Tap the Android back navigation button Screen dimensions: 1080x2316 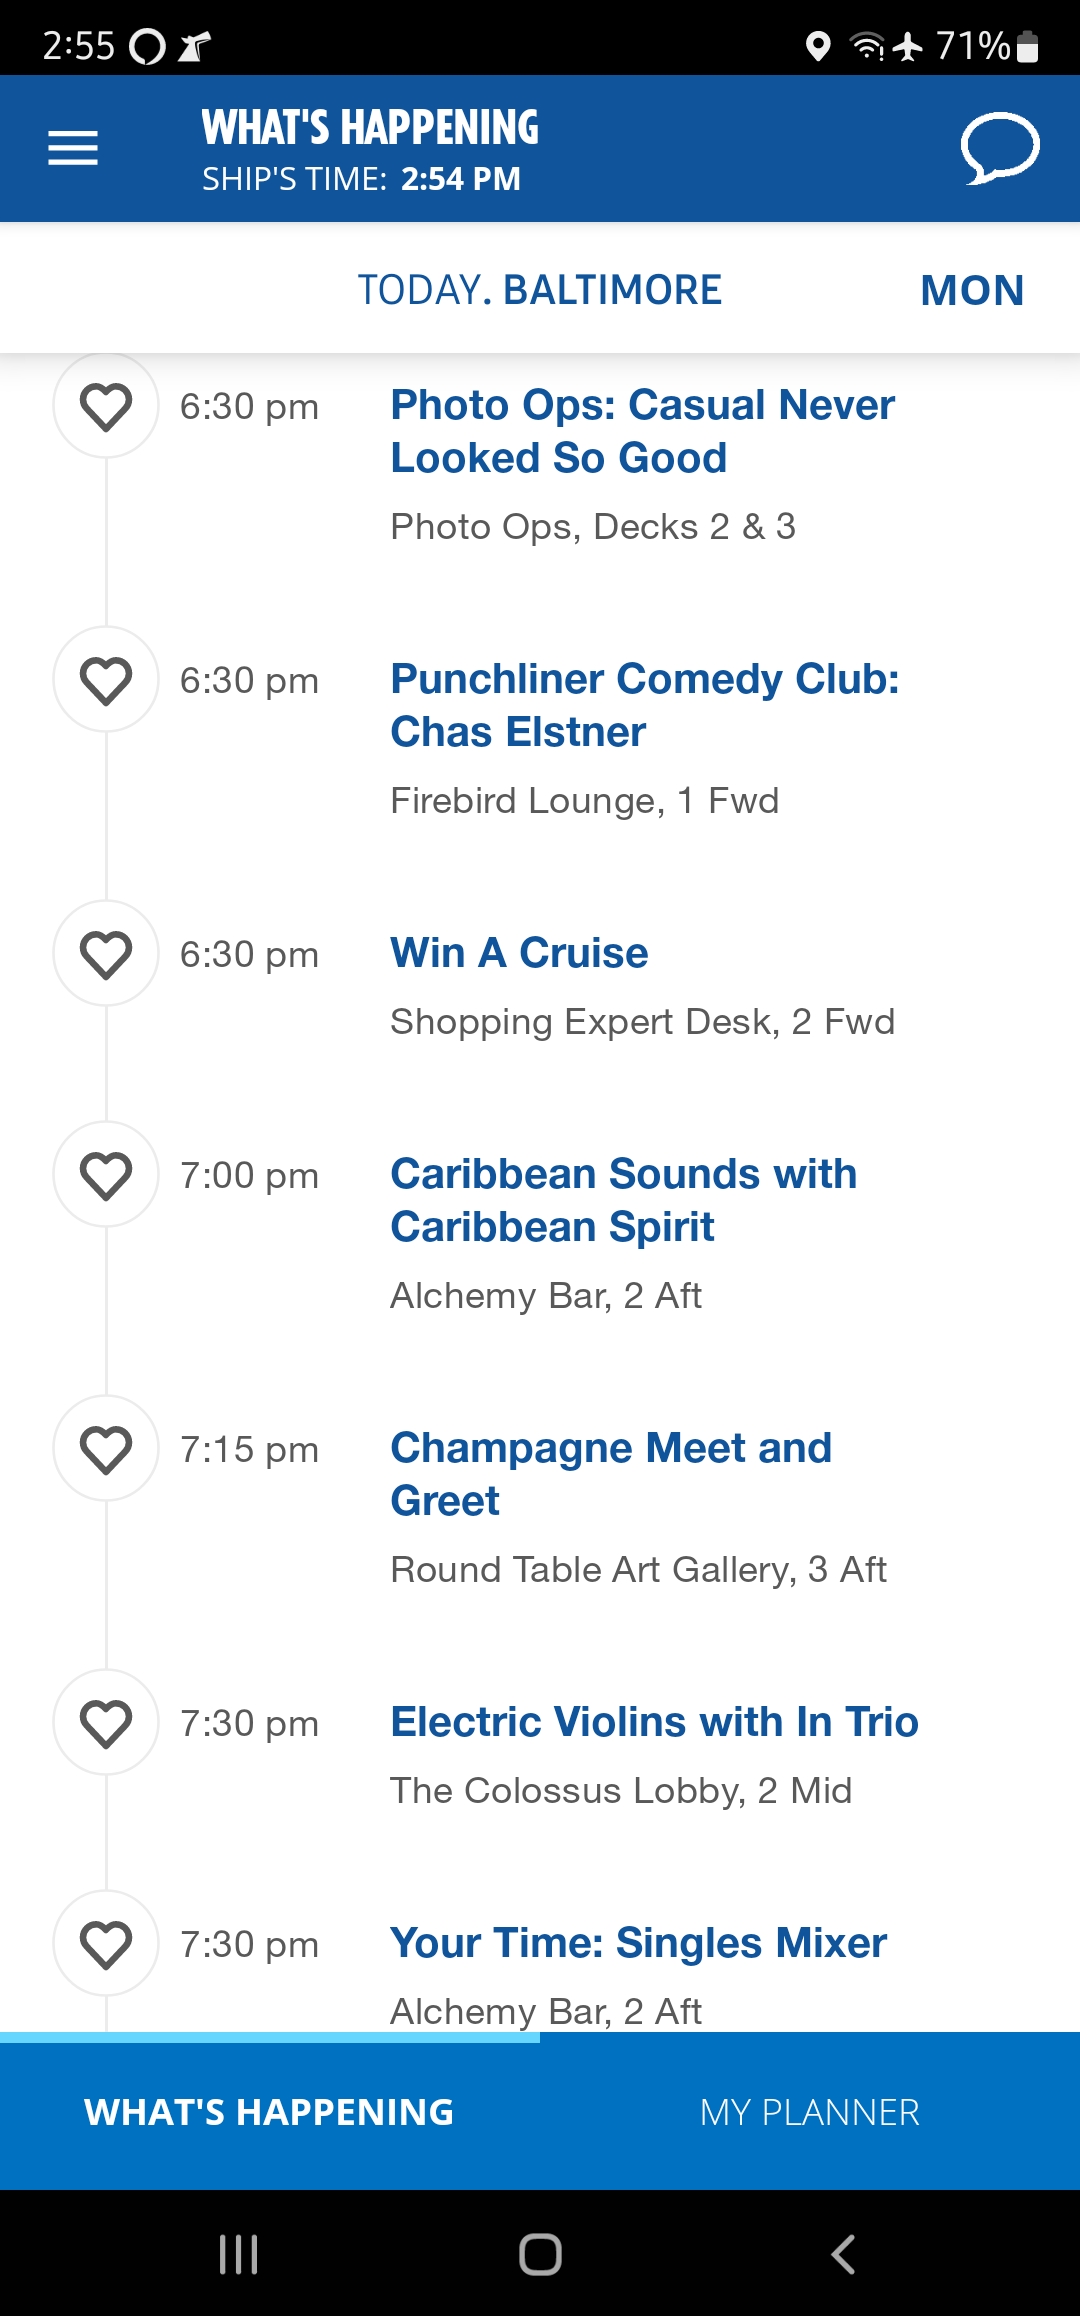[x=843, y=2254]
